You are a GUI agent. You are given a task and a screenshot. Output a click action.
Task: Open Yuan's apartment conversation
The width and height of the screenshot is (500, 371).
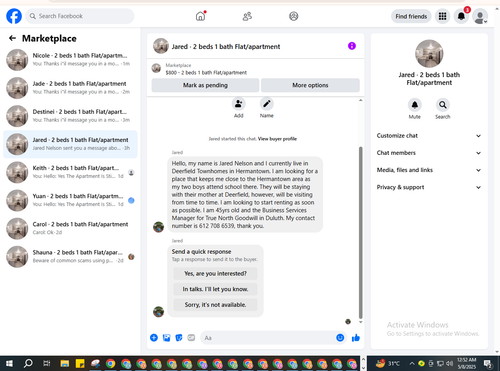click(x=70, y=200)
